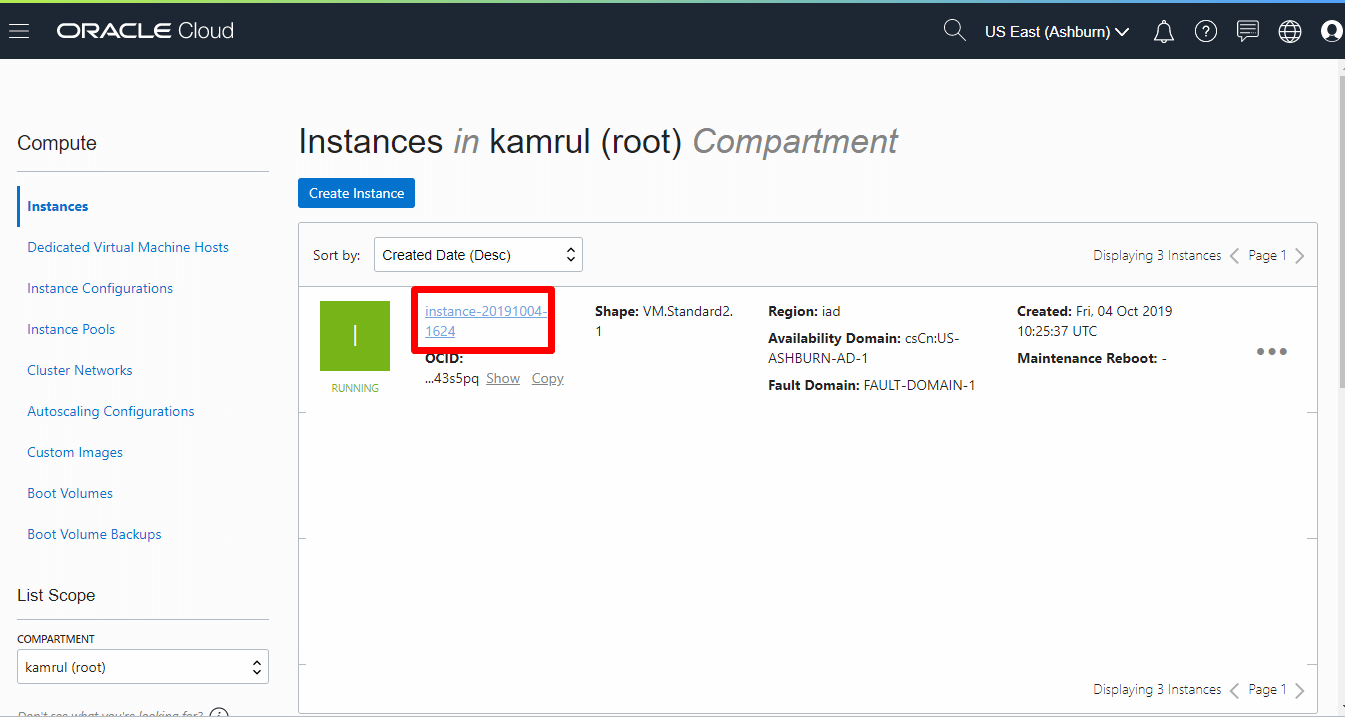The height and width of the screenshot is (717, 1345).
Task: Go to previous page arrow at bottom
Action: coord(1235,690)
